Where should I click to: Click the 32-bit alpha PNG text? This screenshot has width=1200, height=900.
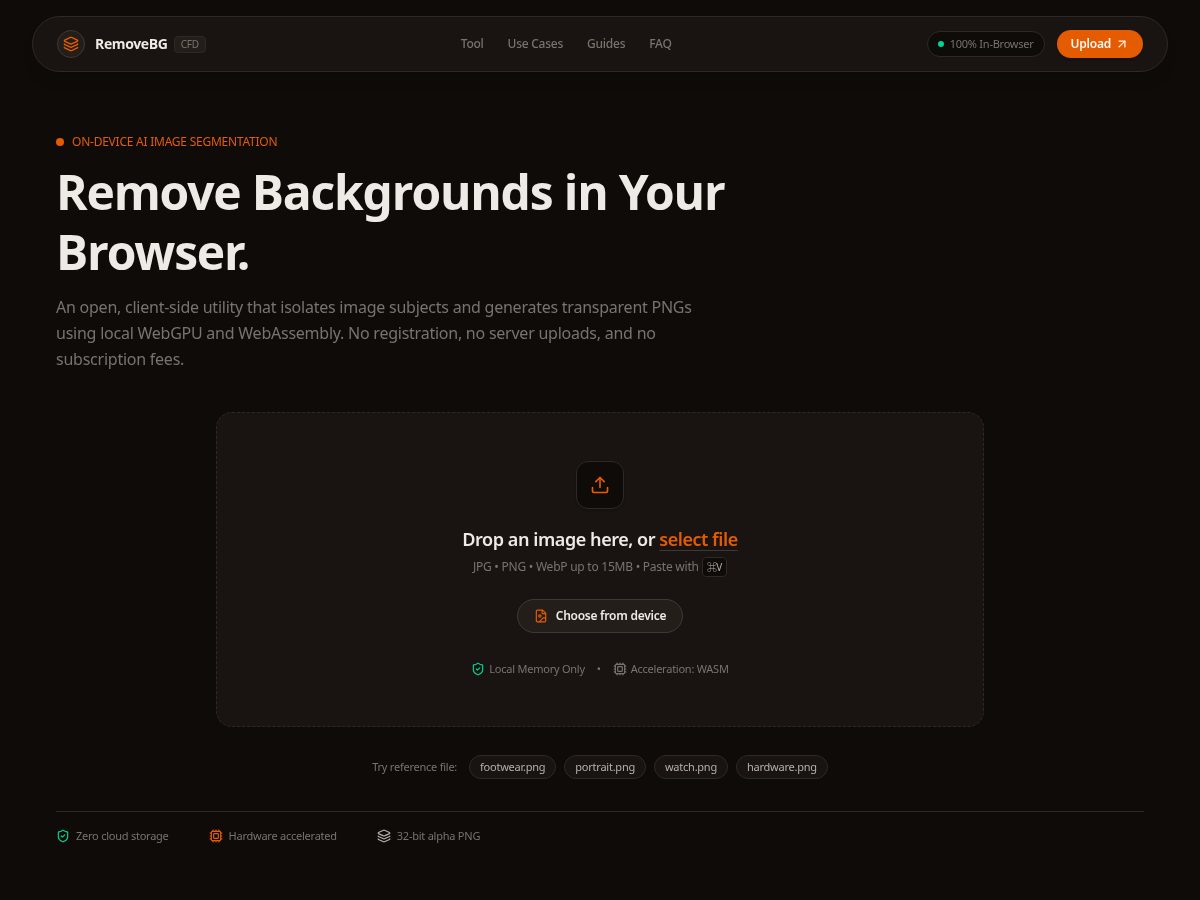point(439,836)
